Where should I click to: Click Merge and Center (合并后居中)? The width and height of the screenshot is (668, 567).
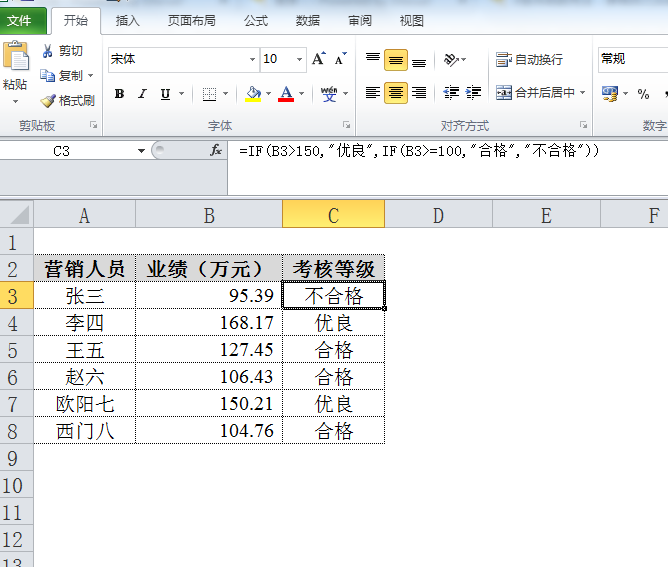click(536, 92)
